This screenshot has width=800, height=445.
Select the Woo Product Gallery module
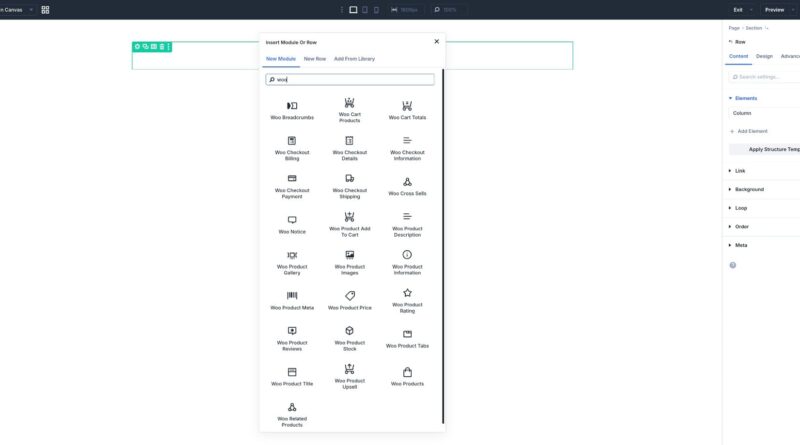point(292,262)
